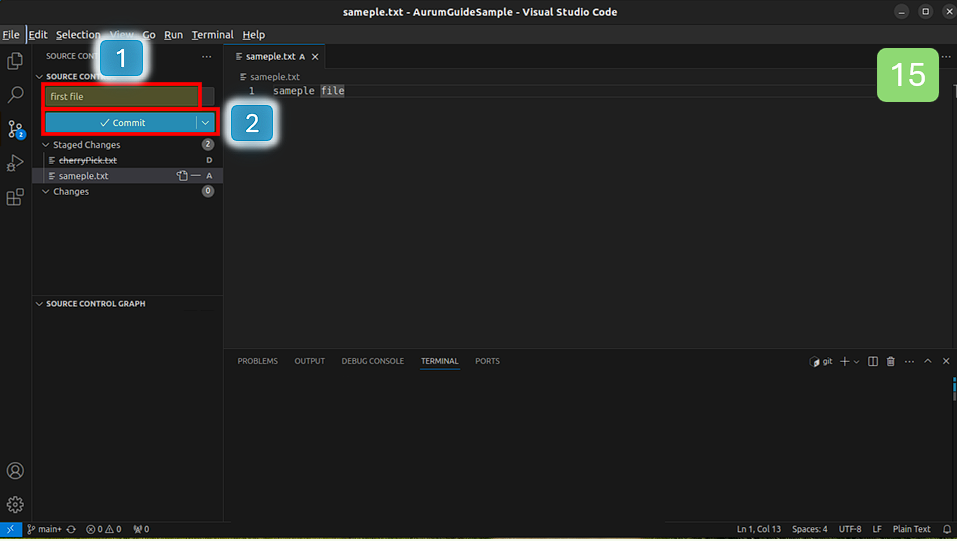Open editor more actions ellipsis at top right
Viewport: 957px width, 541px height.
(946, 56)
